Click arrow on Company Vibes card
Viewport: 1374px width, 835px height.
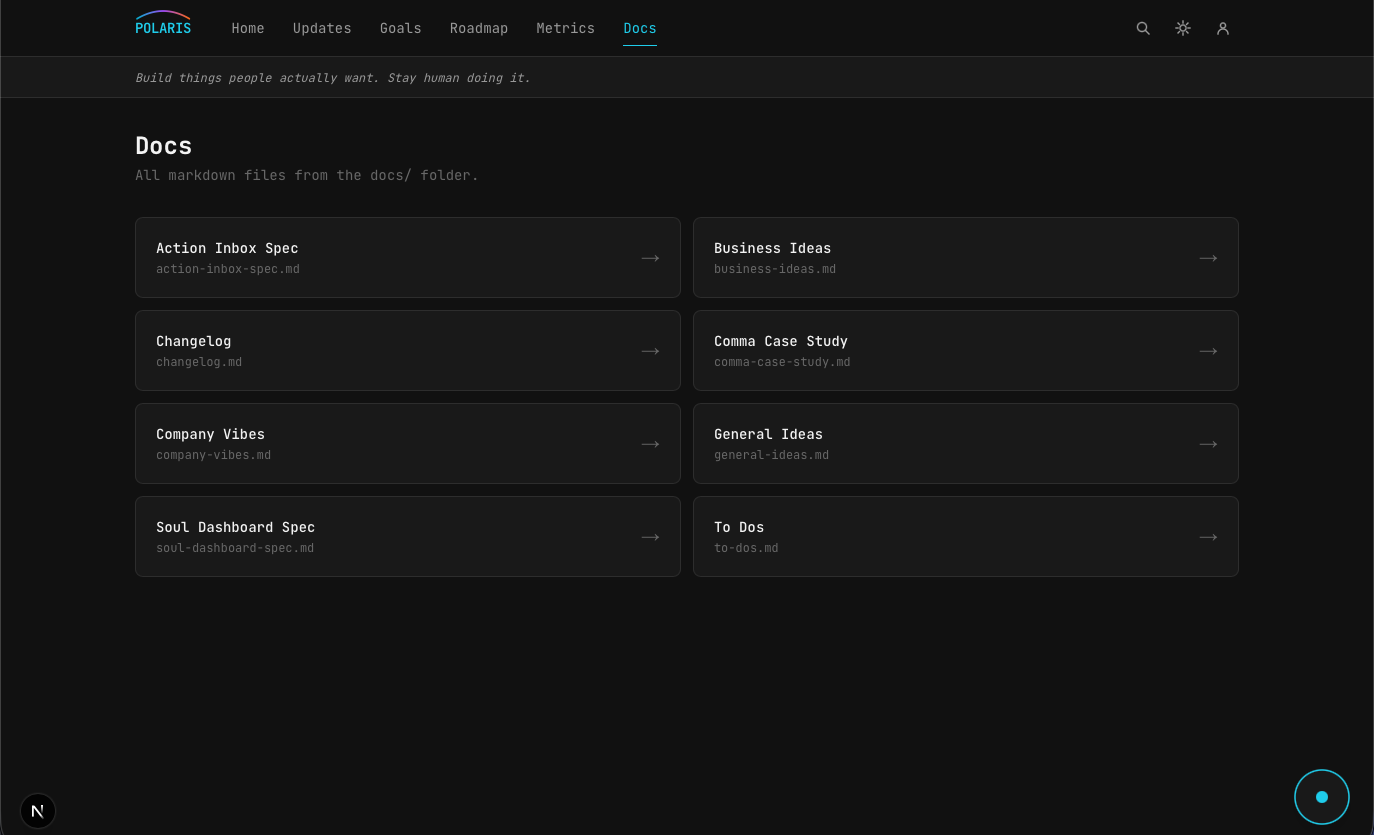click(x=650, y=444)
